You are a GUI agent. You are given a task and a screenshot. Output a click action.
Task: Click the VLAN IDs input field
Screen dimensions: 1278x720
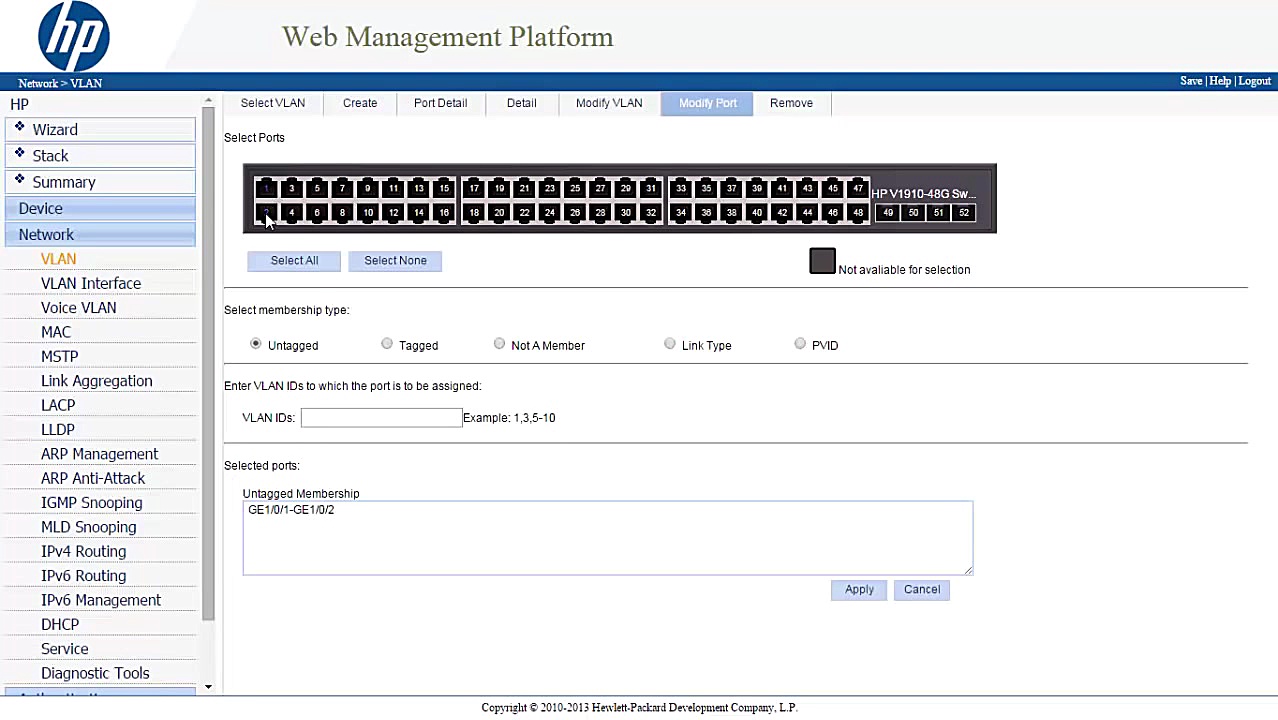[x=381, y=417]
